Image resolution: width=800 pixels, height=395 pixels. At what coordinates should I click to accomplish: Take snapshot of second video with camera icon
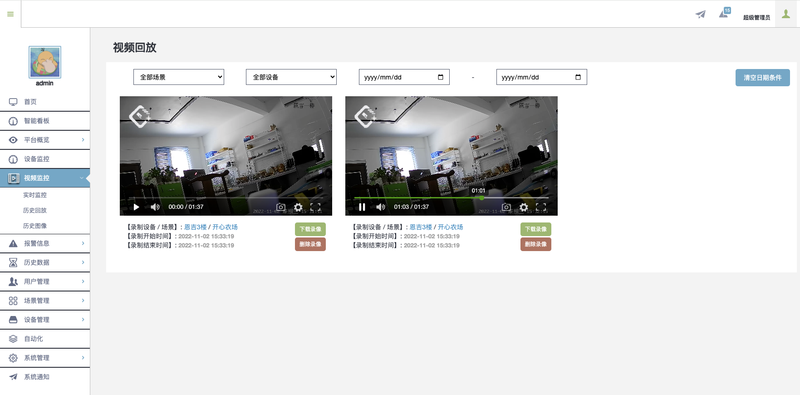pos(506,207)
